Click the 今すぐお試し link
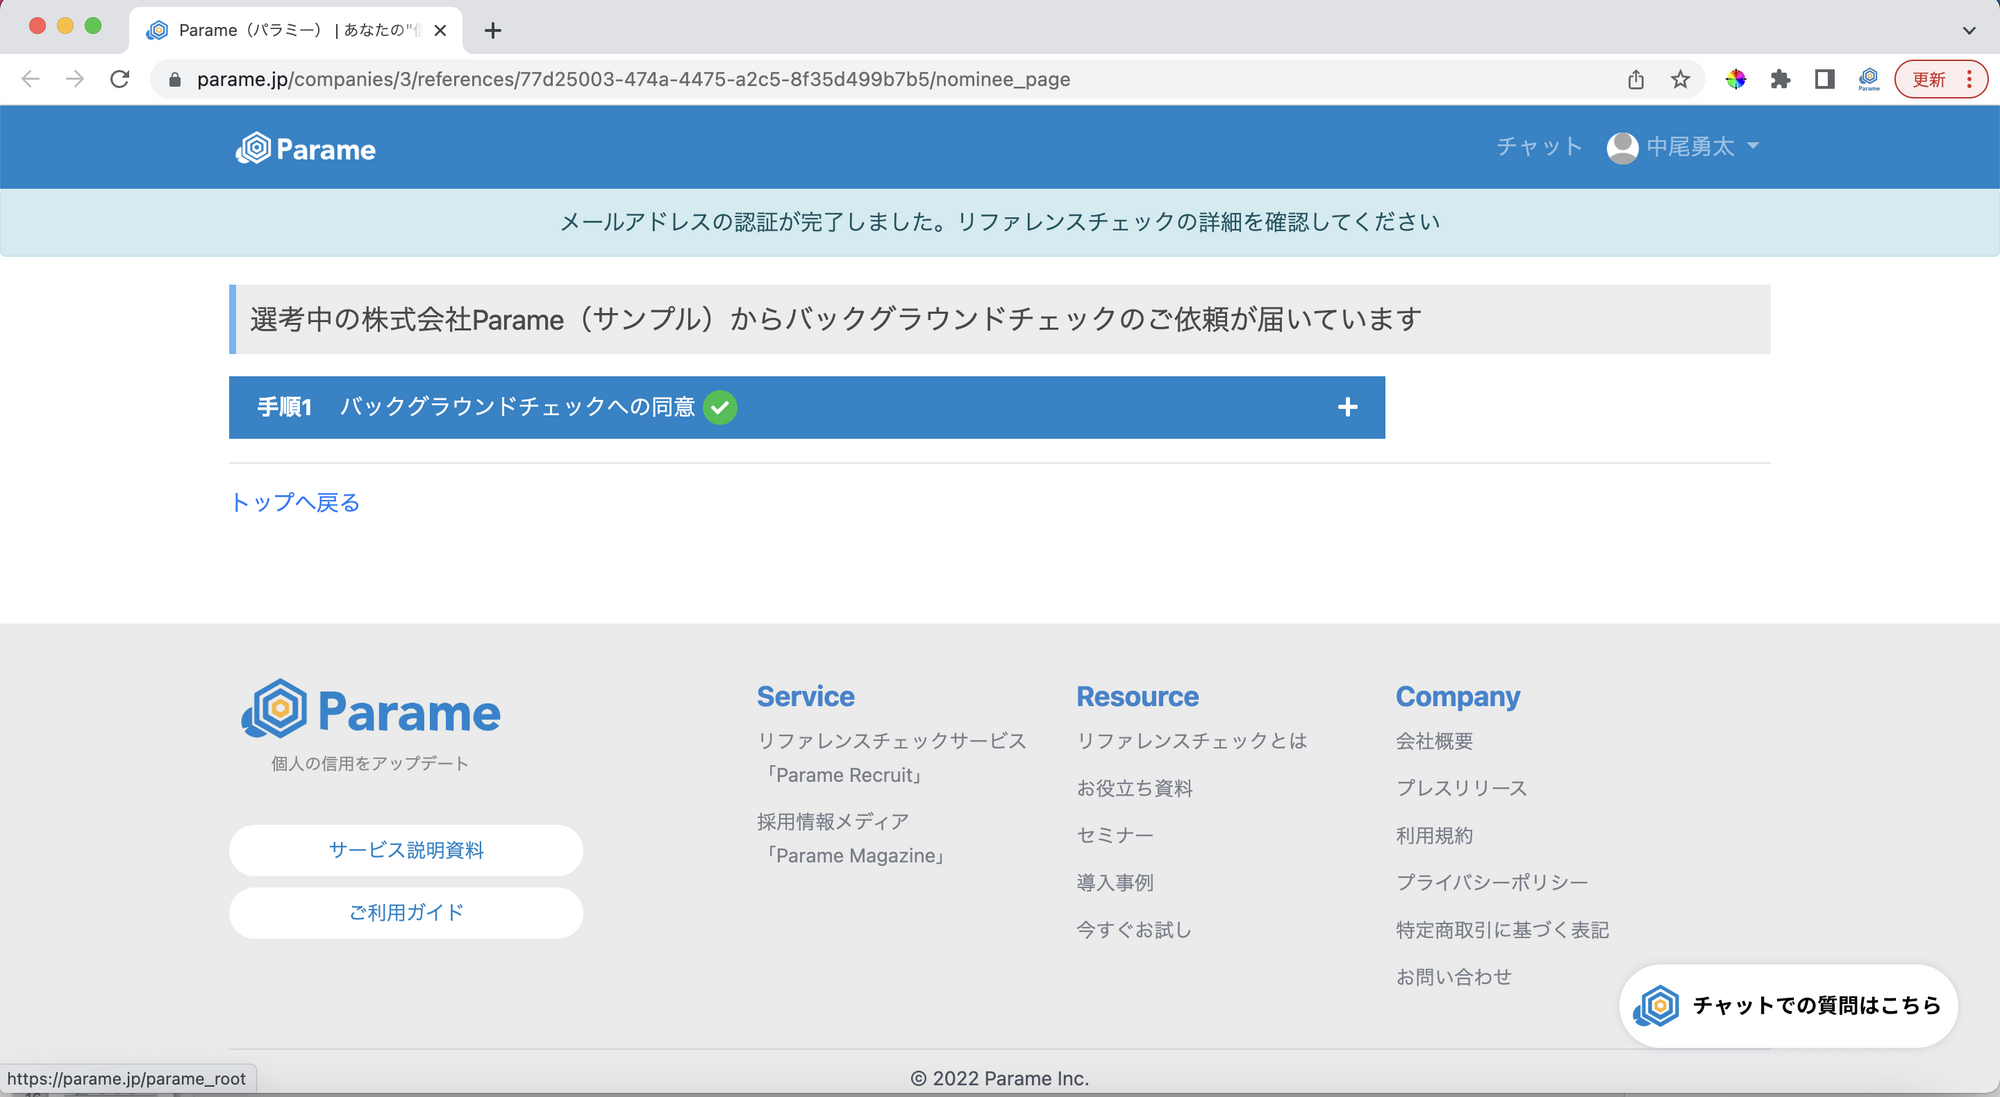This screenshot has height=1097, width=2000. pos(1134,929)
